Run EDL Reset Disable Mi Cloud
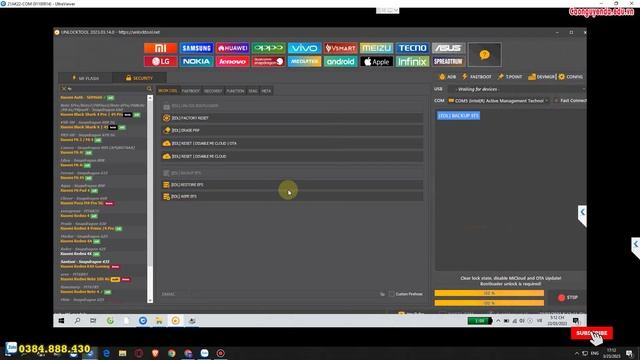The image size is (640, 360). pyautogui.click(x=292, y=156)
